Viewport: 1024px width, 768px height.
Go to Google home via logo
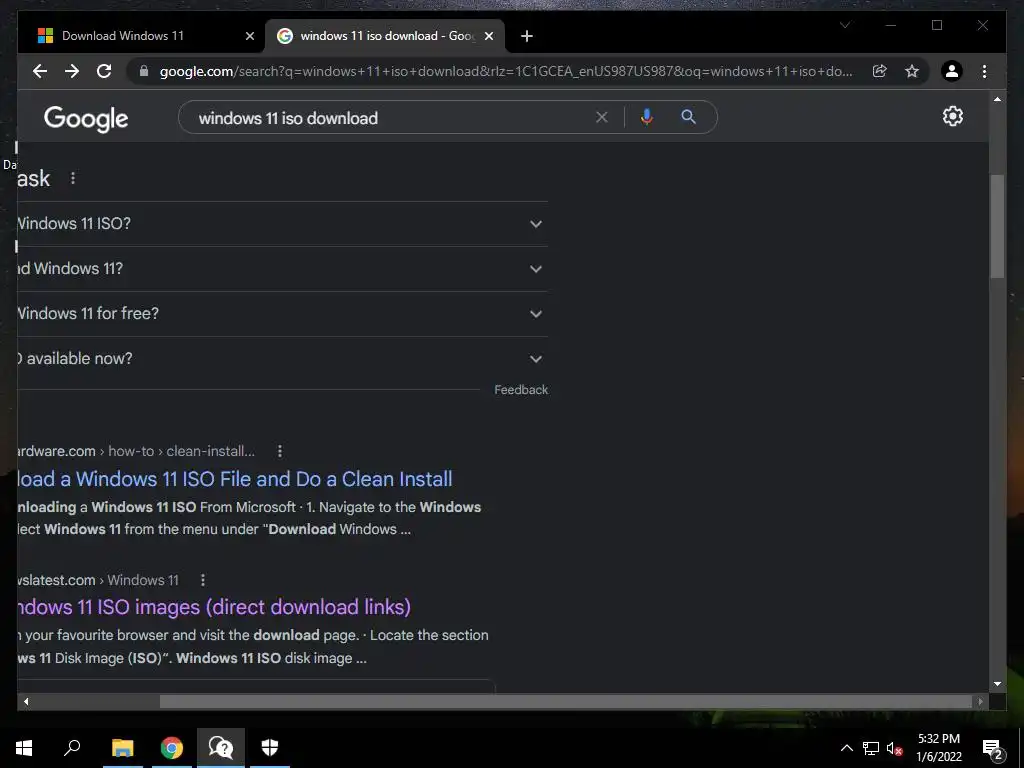[86, 119]
